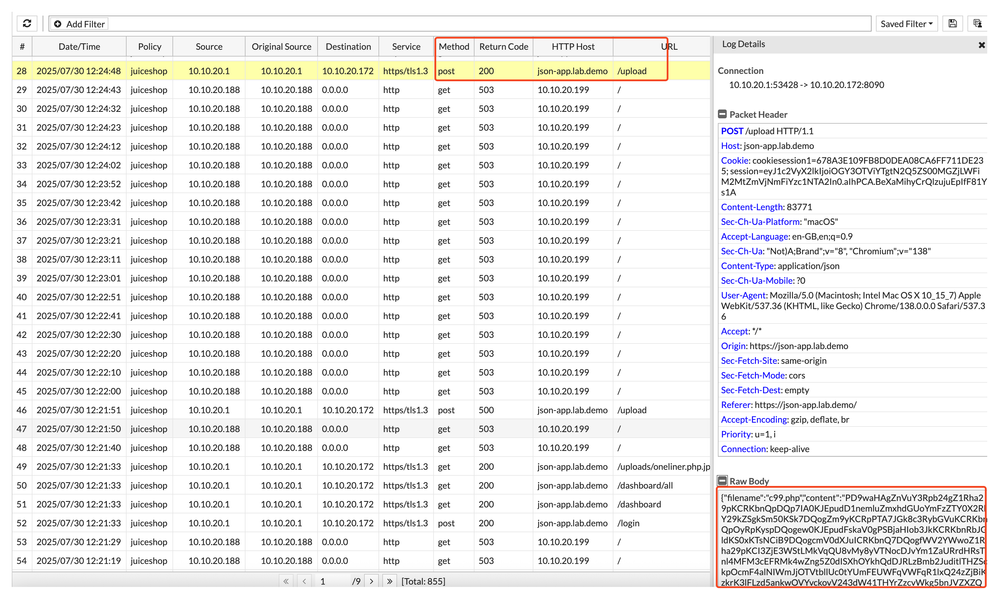999x599 pixels.
Task: Sort by the Date/Time column header
Action: (x=79, y=46)
